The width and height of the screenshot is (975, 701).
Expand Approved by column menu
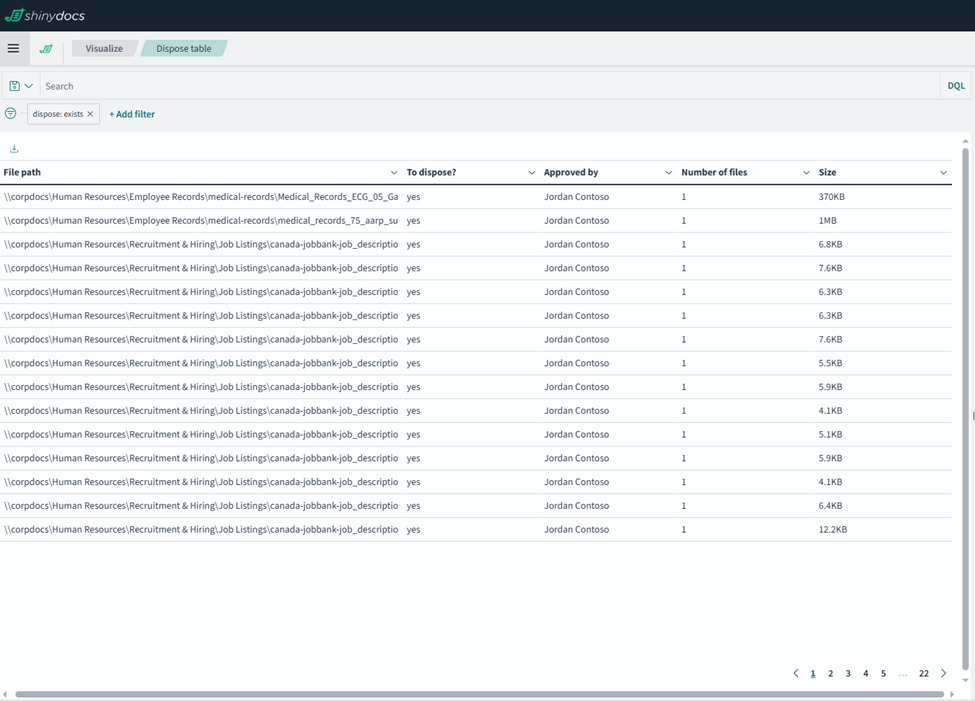[669, 173]
